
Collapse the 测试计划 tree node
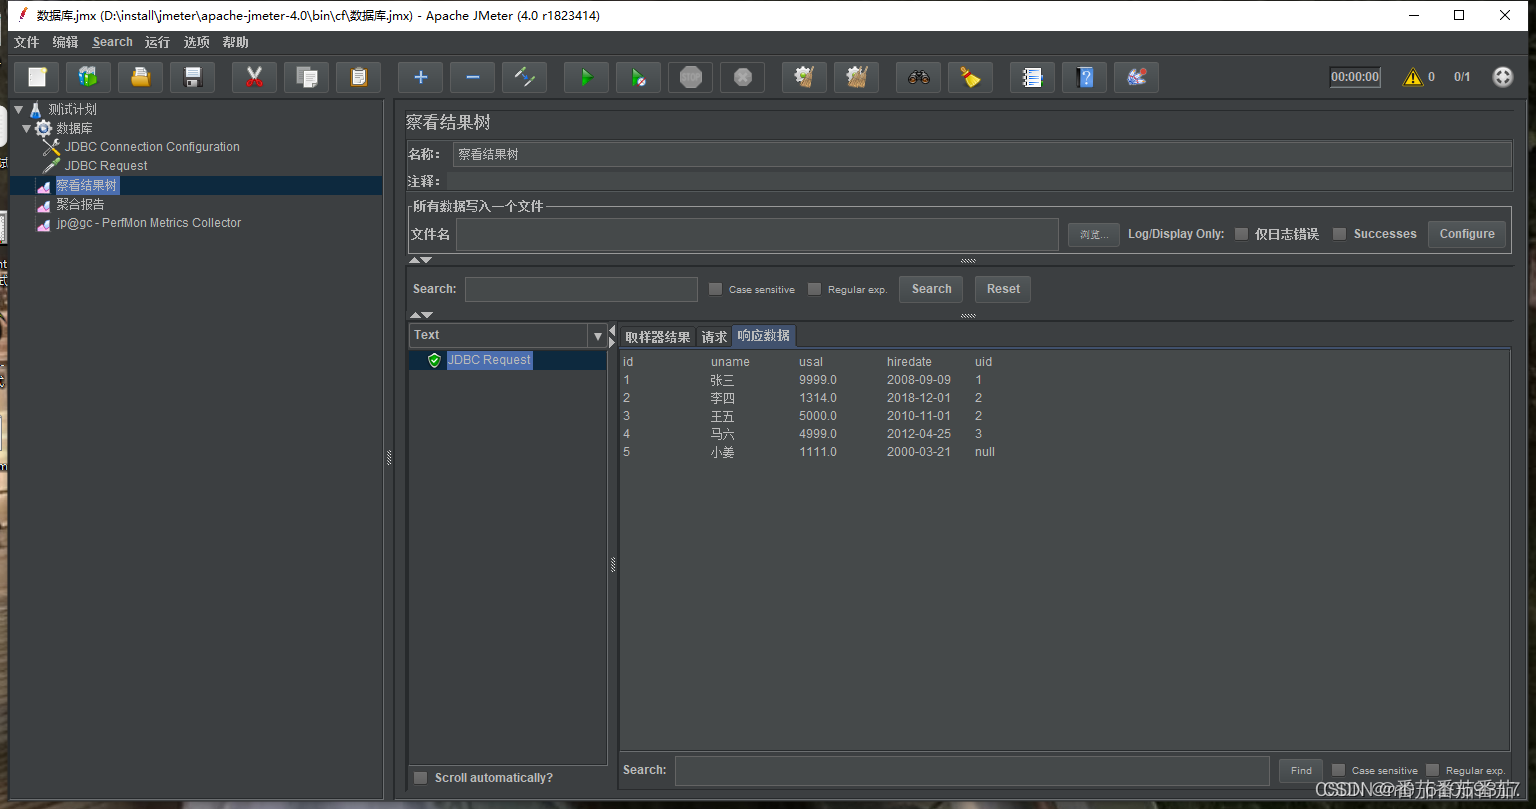(20, 110)
